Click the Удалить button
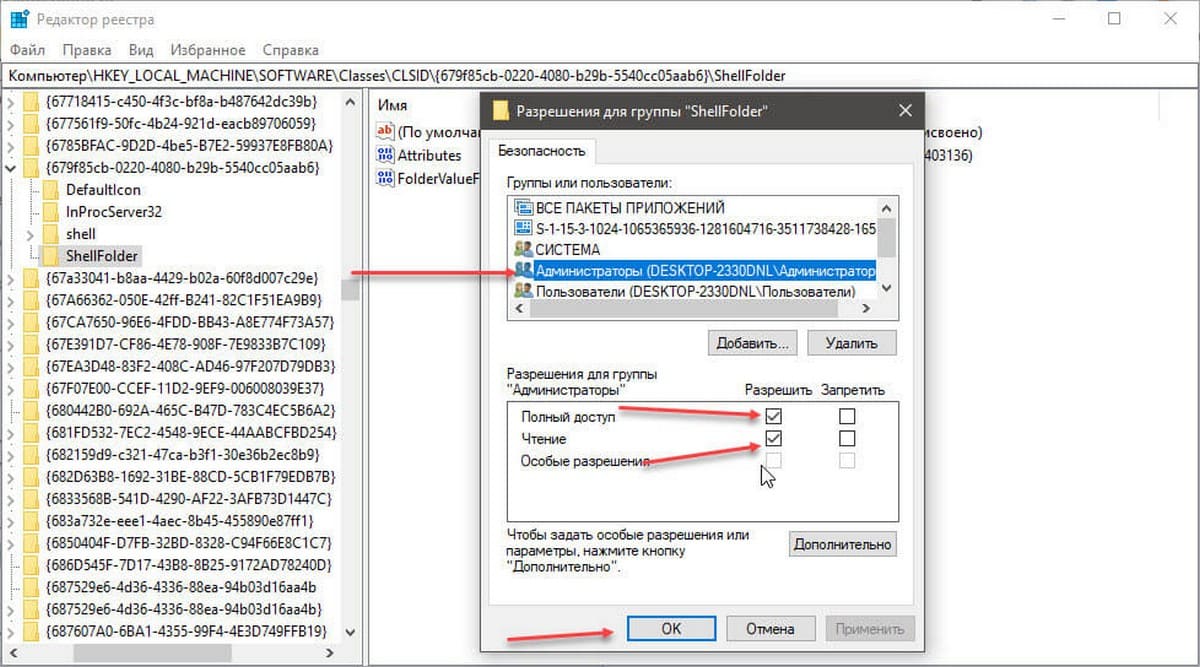This screenshot has height=667, width=1200. click(851, 343)
